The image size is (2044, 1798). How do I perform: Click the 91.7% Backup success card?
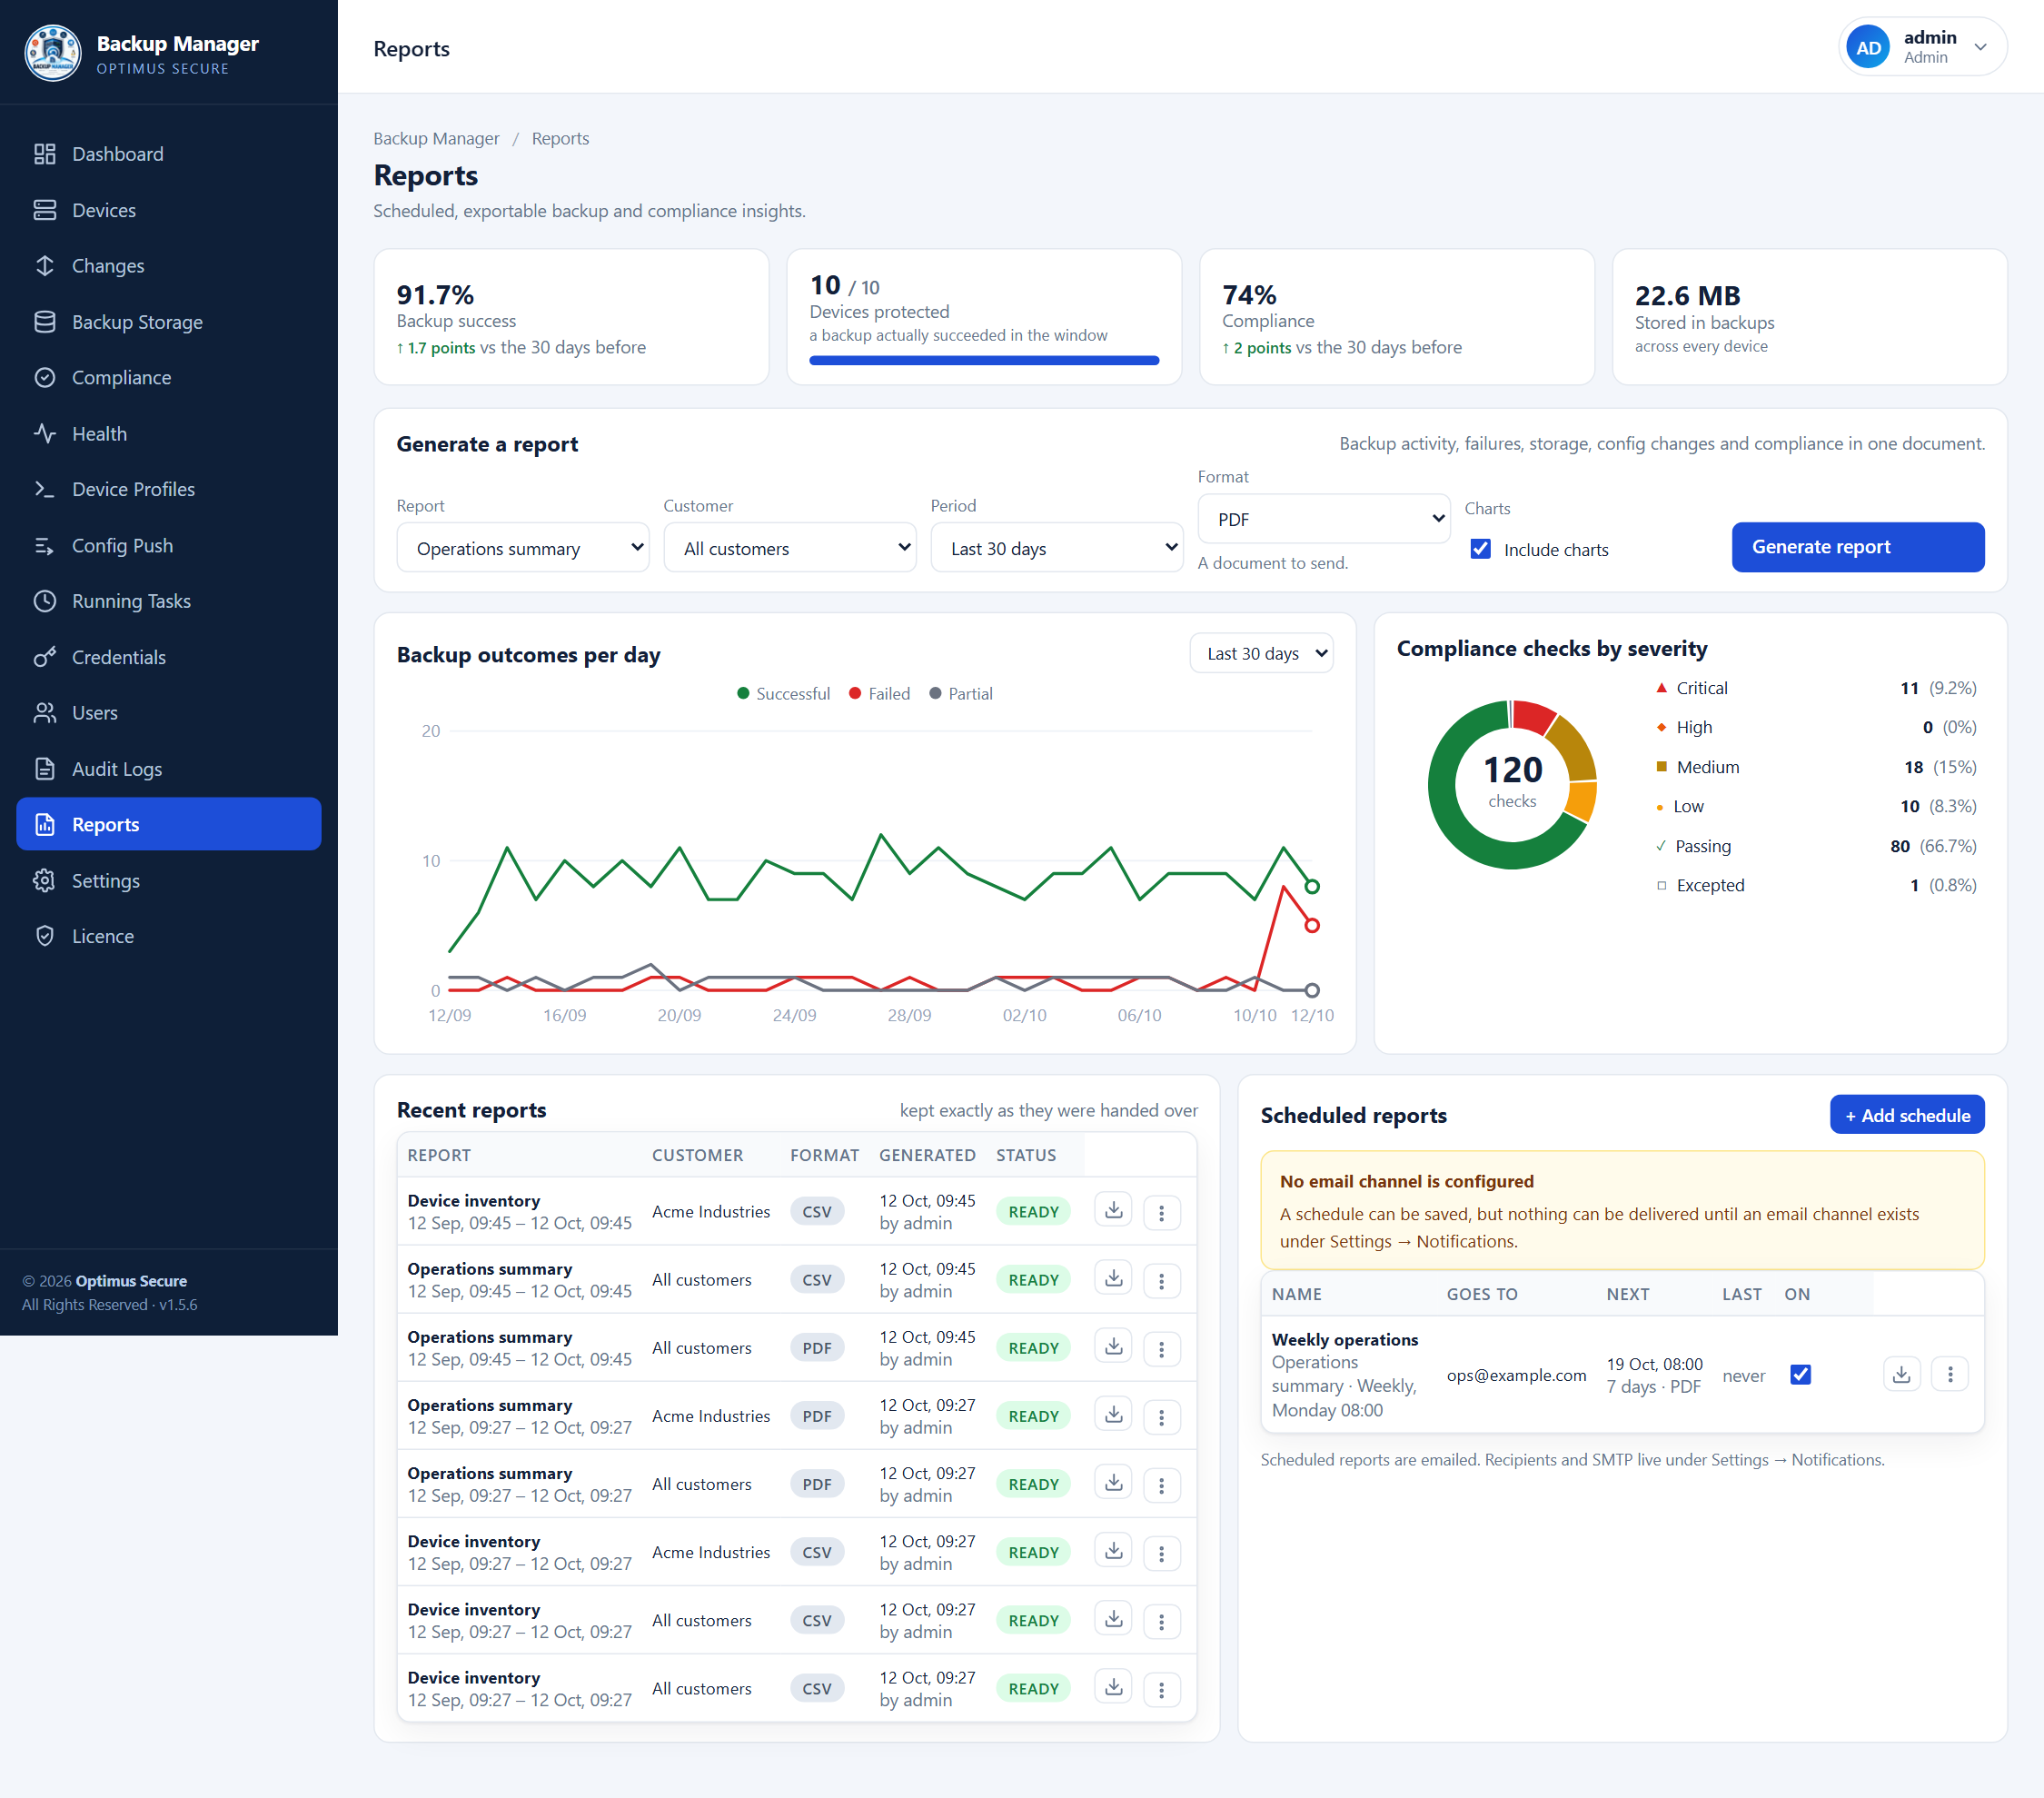(571, 317)
